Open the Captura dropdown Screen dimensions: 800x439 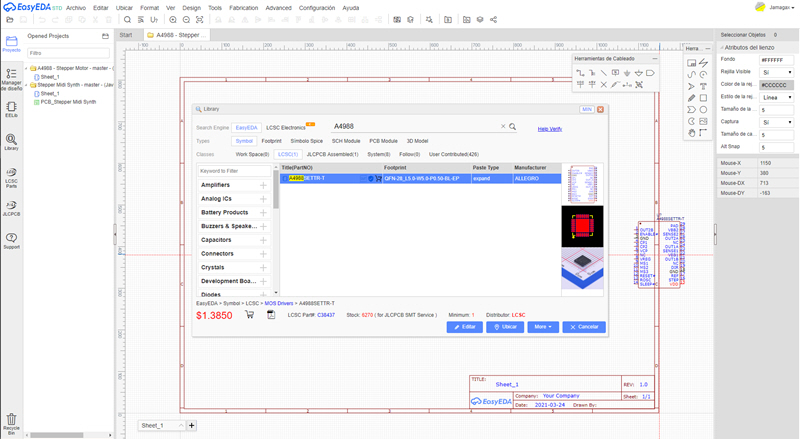[777, 122]
